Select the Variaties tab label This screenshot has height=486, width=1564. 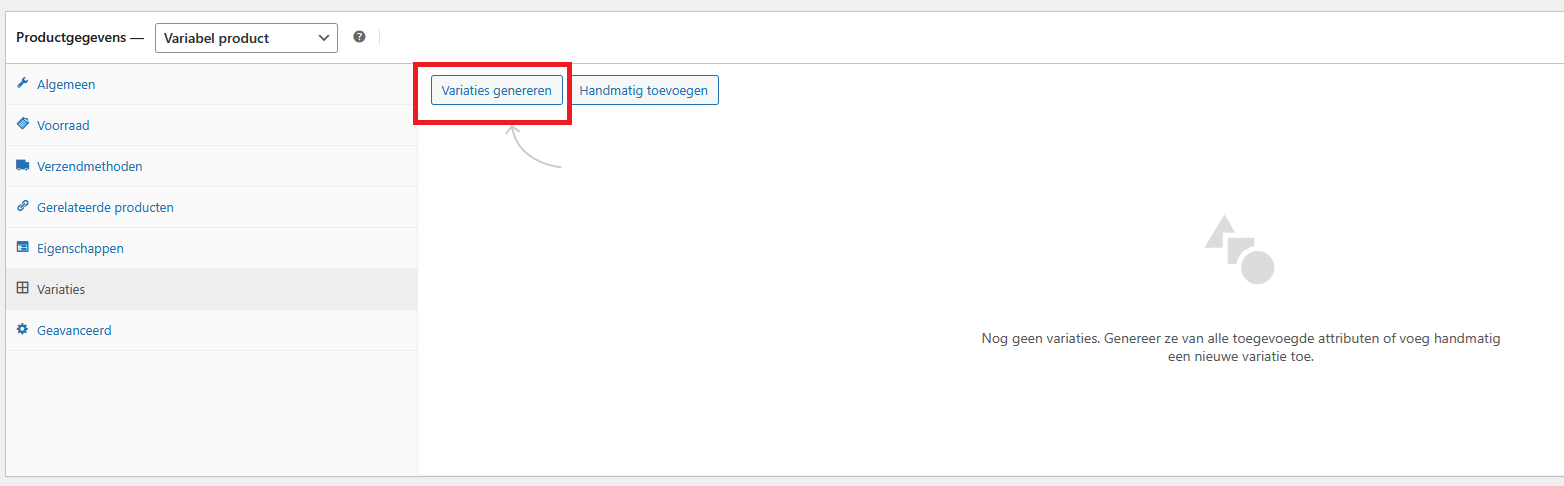click(x=61, y=290)
